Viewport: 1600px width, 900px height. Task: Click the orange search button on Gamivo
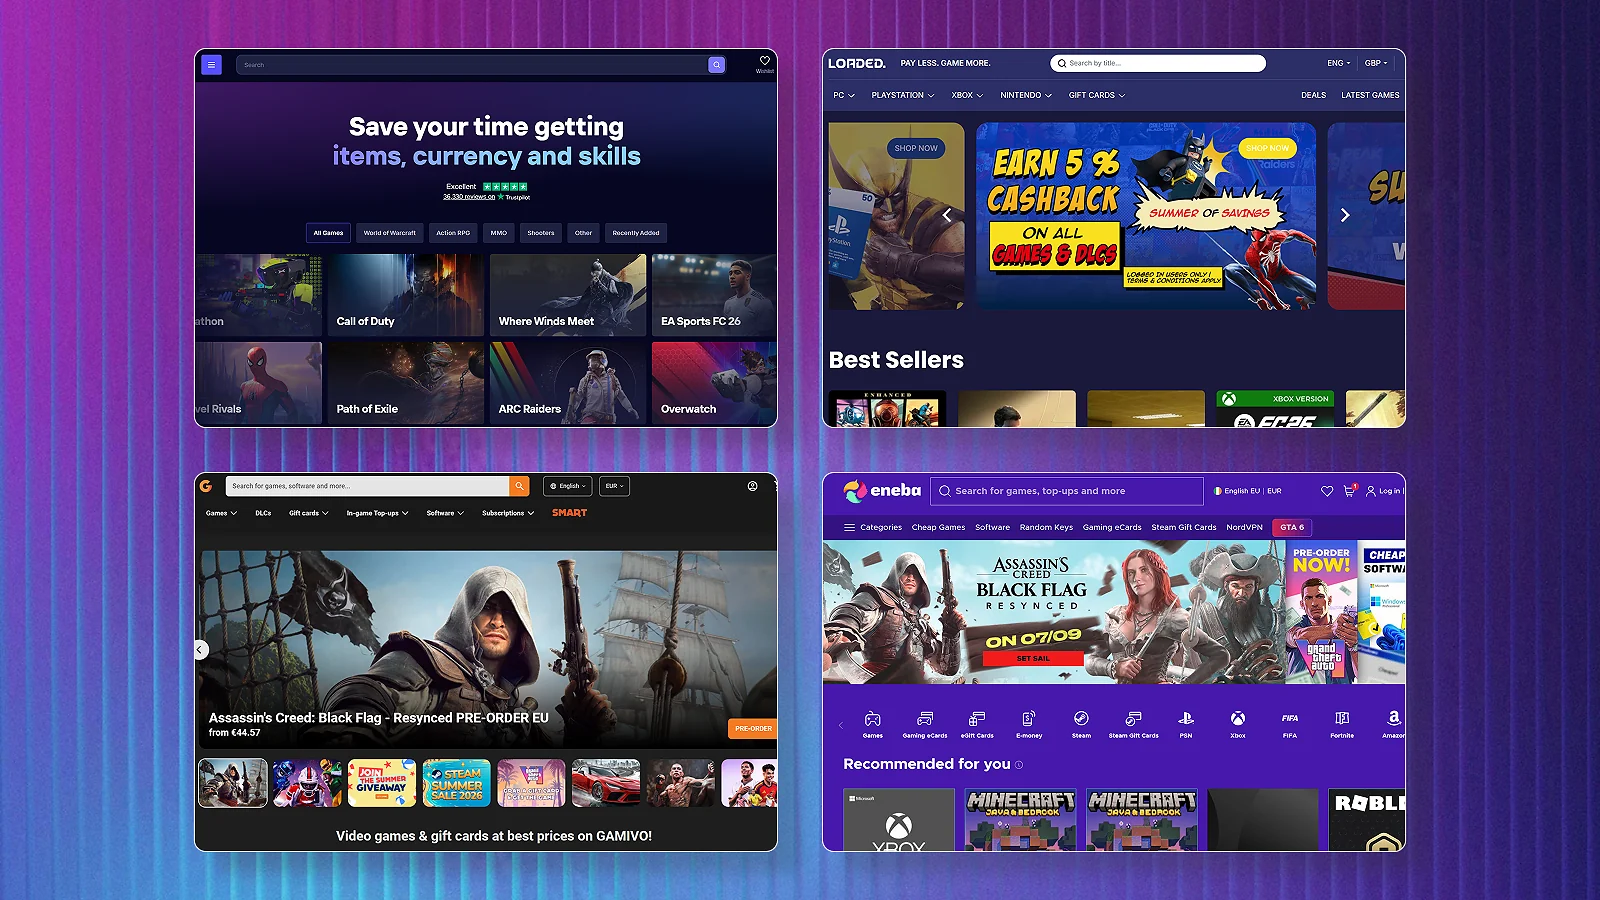pyautogui.click(x=519, y=486)
